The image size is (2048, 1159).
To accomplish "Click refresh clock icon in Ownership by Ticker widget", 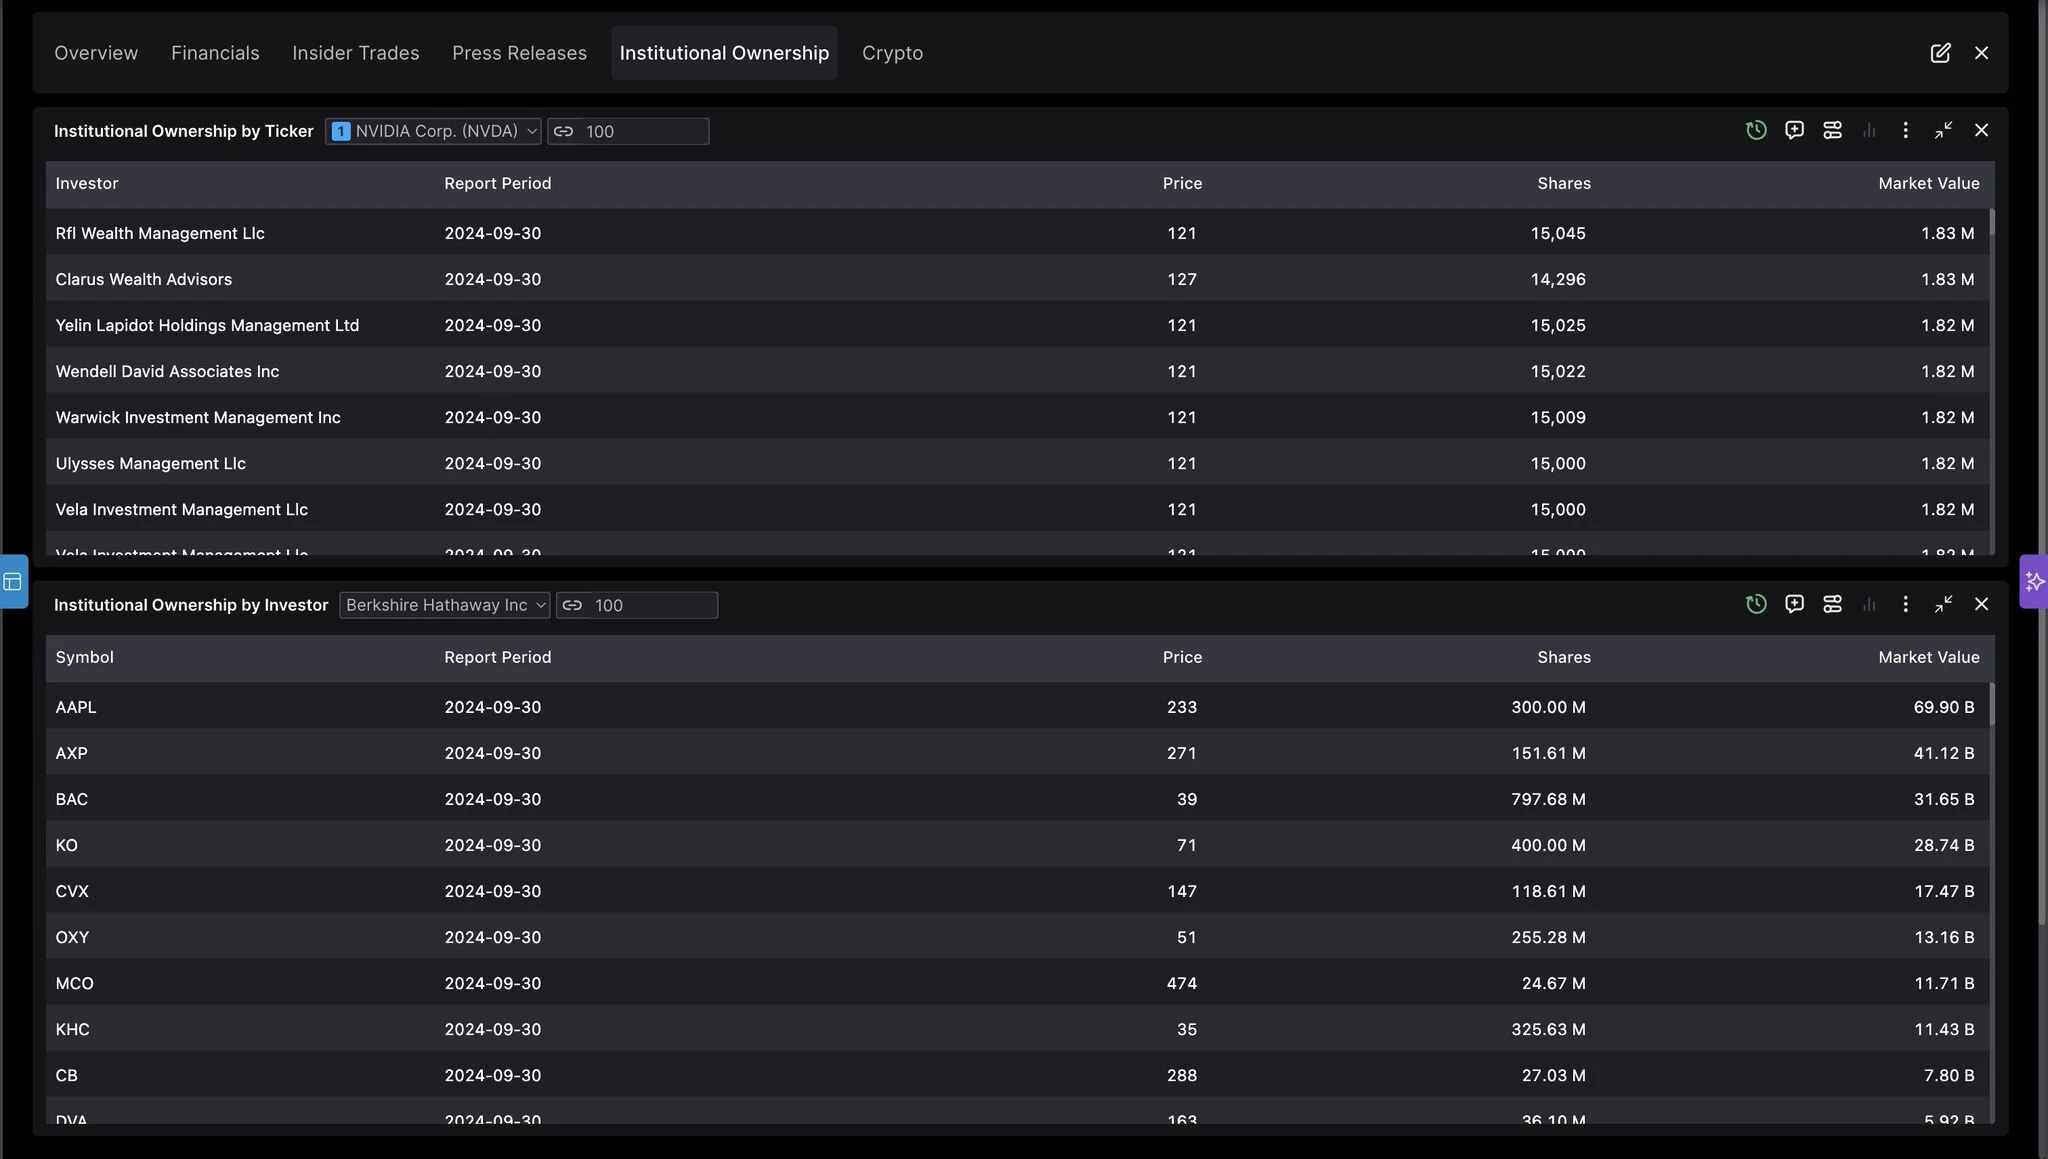I will tap(1756, 131).
